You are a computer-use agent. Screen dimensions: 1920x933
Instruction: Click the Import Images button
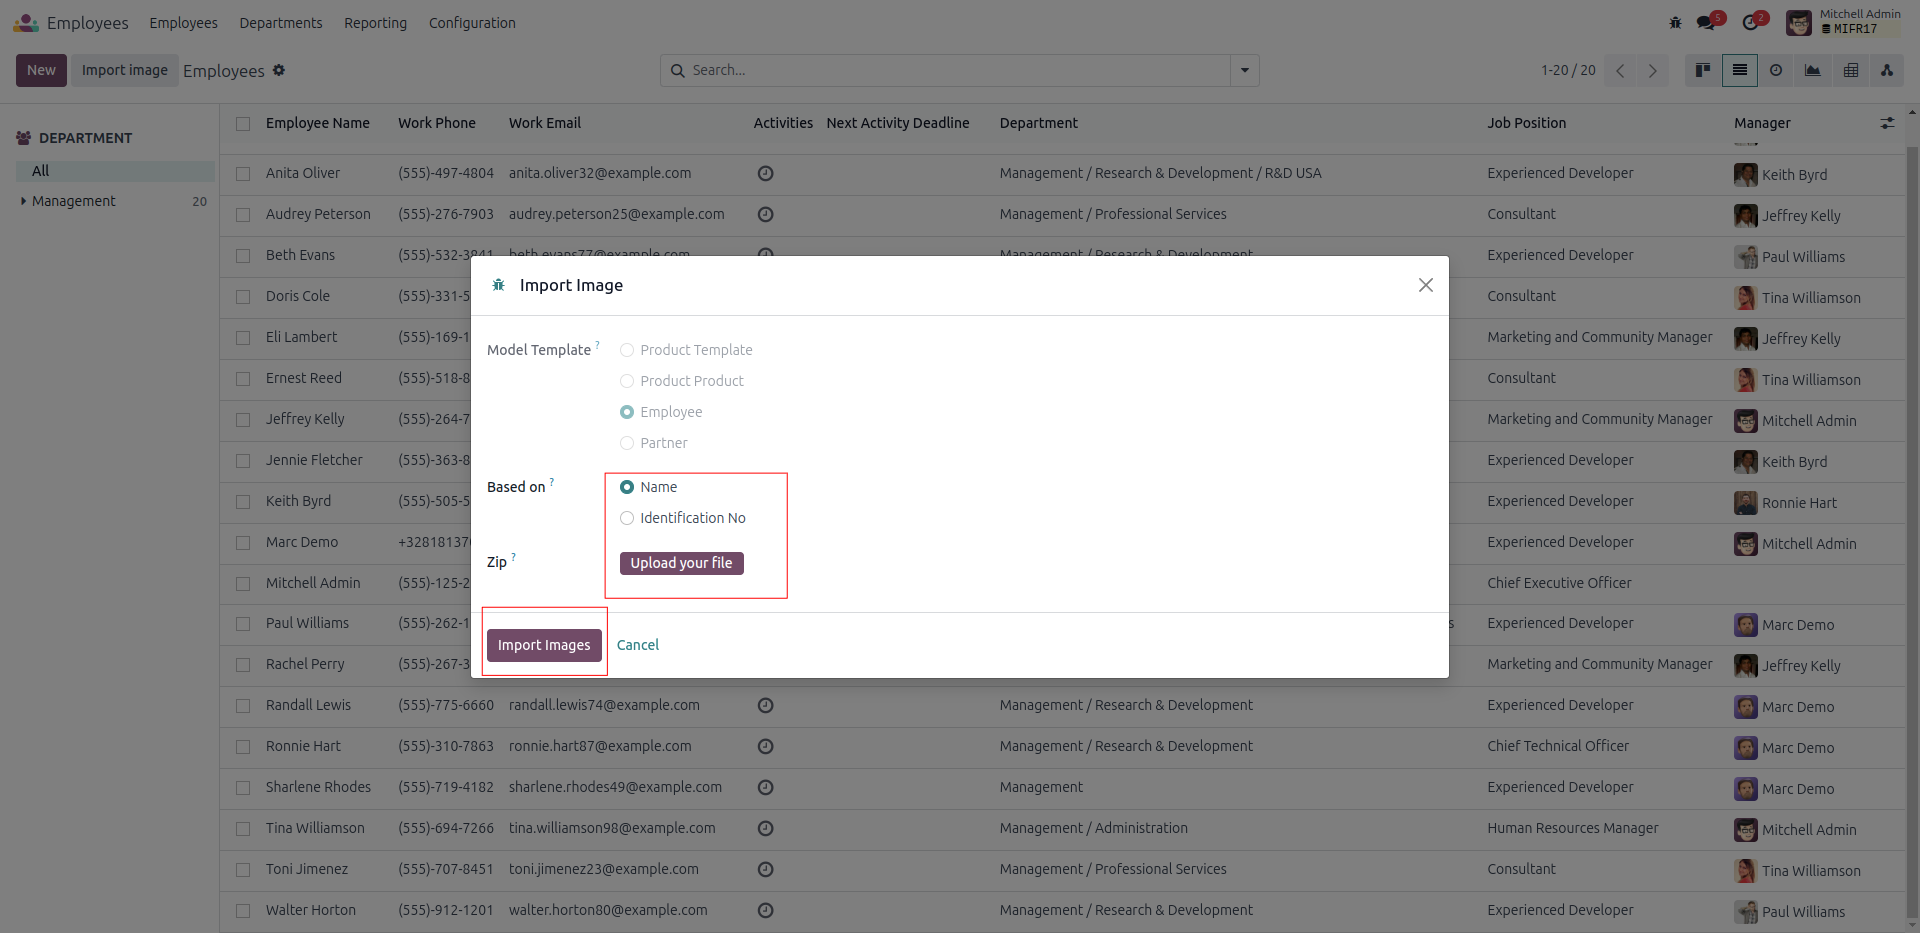[x=544, y=645]
